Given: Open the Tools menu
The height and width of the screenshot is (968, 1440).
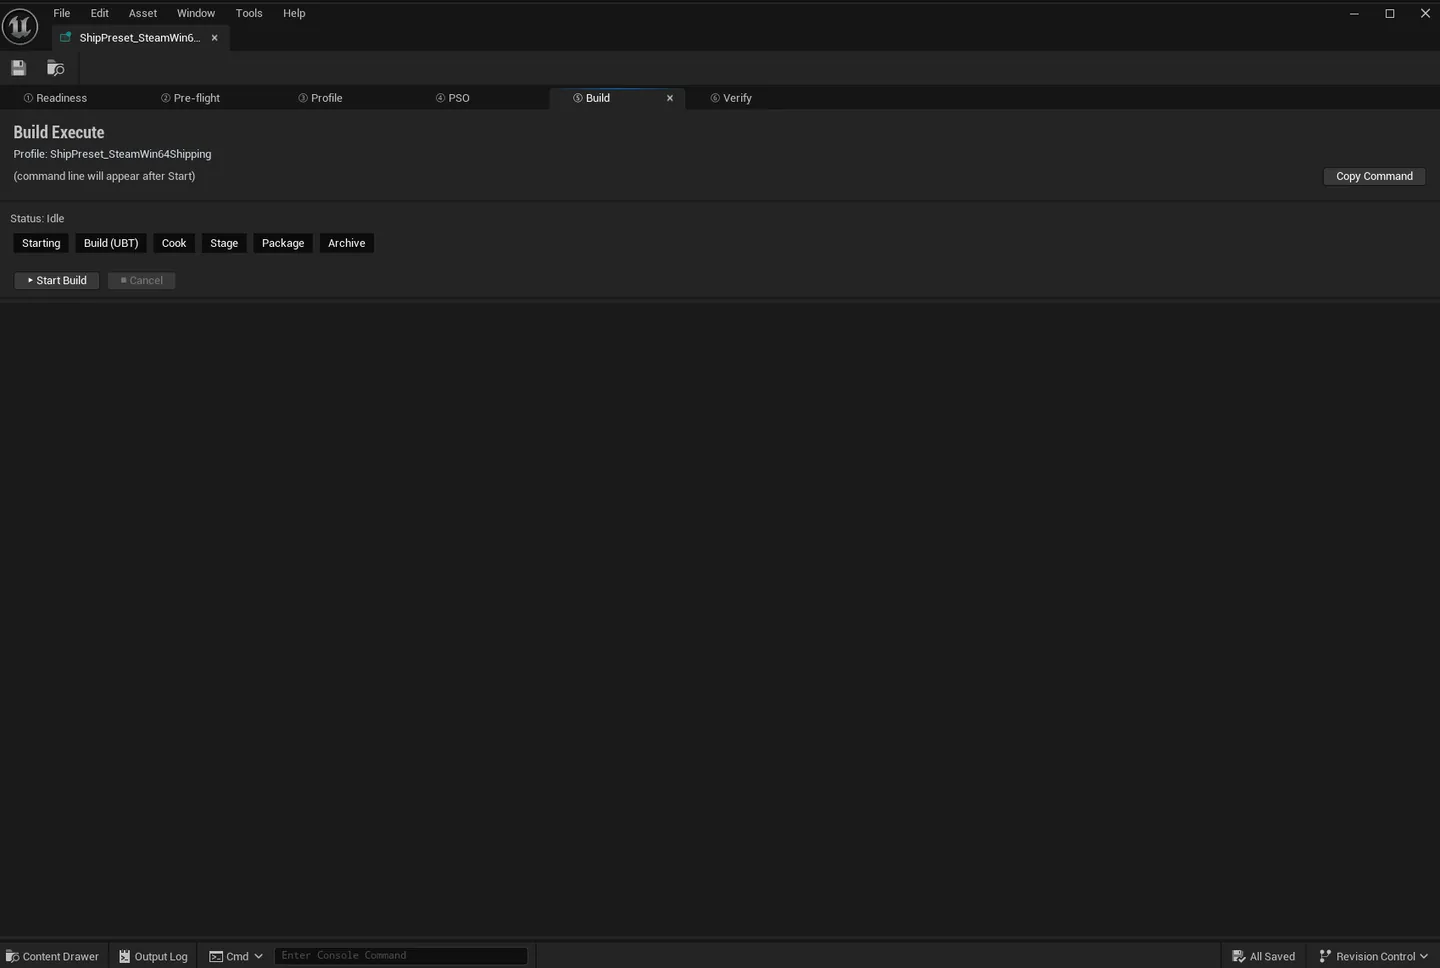Looking at the screenshot, I should point(249,13).
